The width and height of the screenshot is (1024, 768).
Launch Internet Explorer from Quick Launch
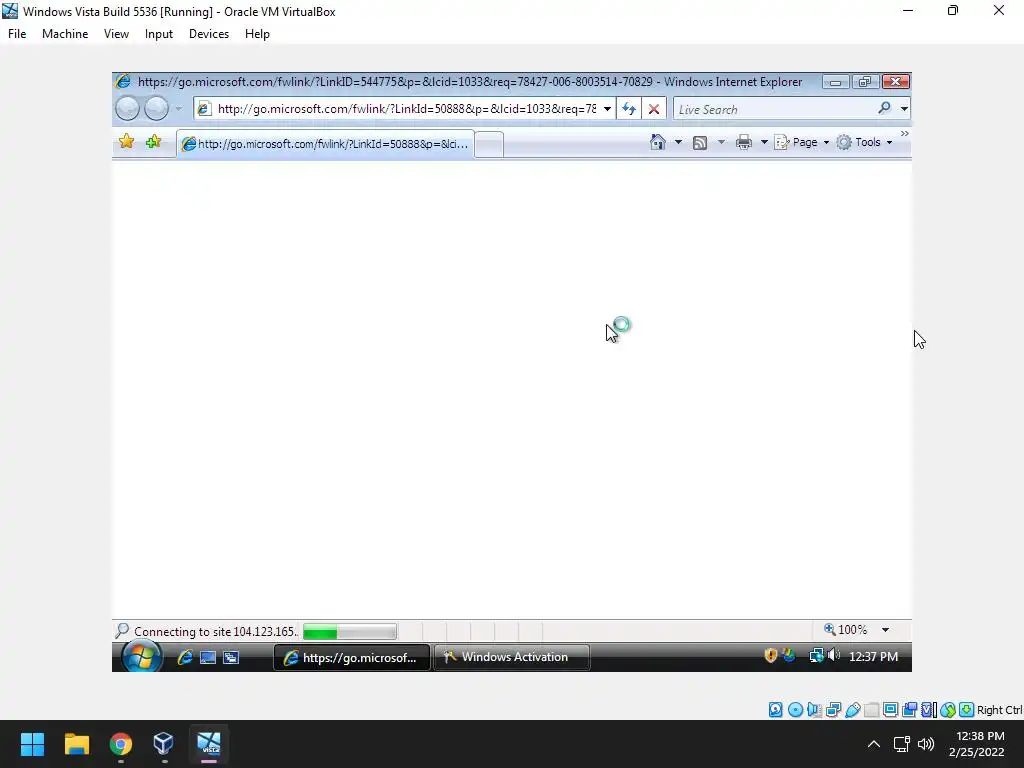coord(185,657)
